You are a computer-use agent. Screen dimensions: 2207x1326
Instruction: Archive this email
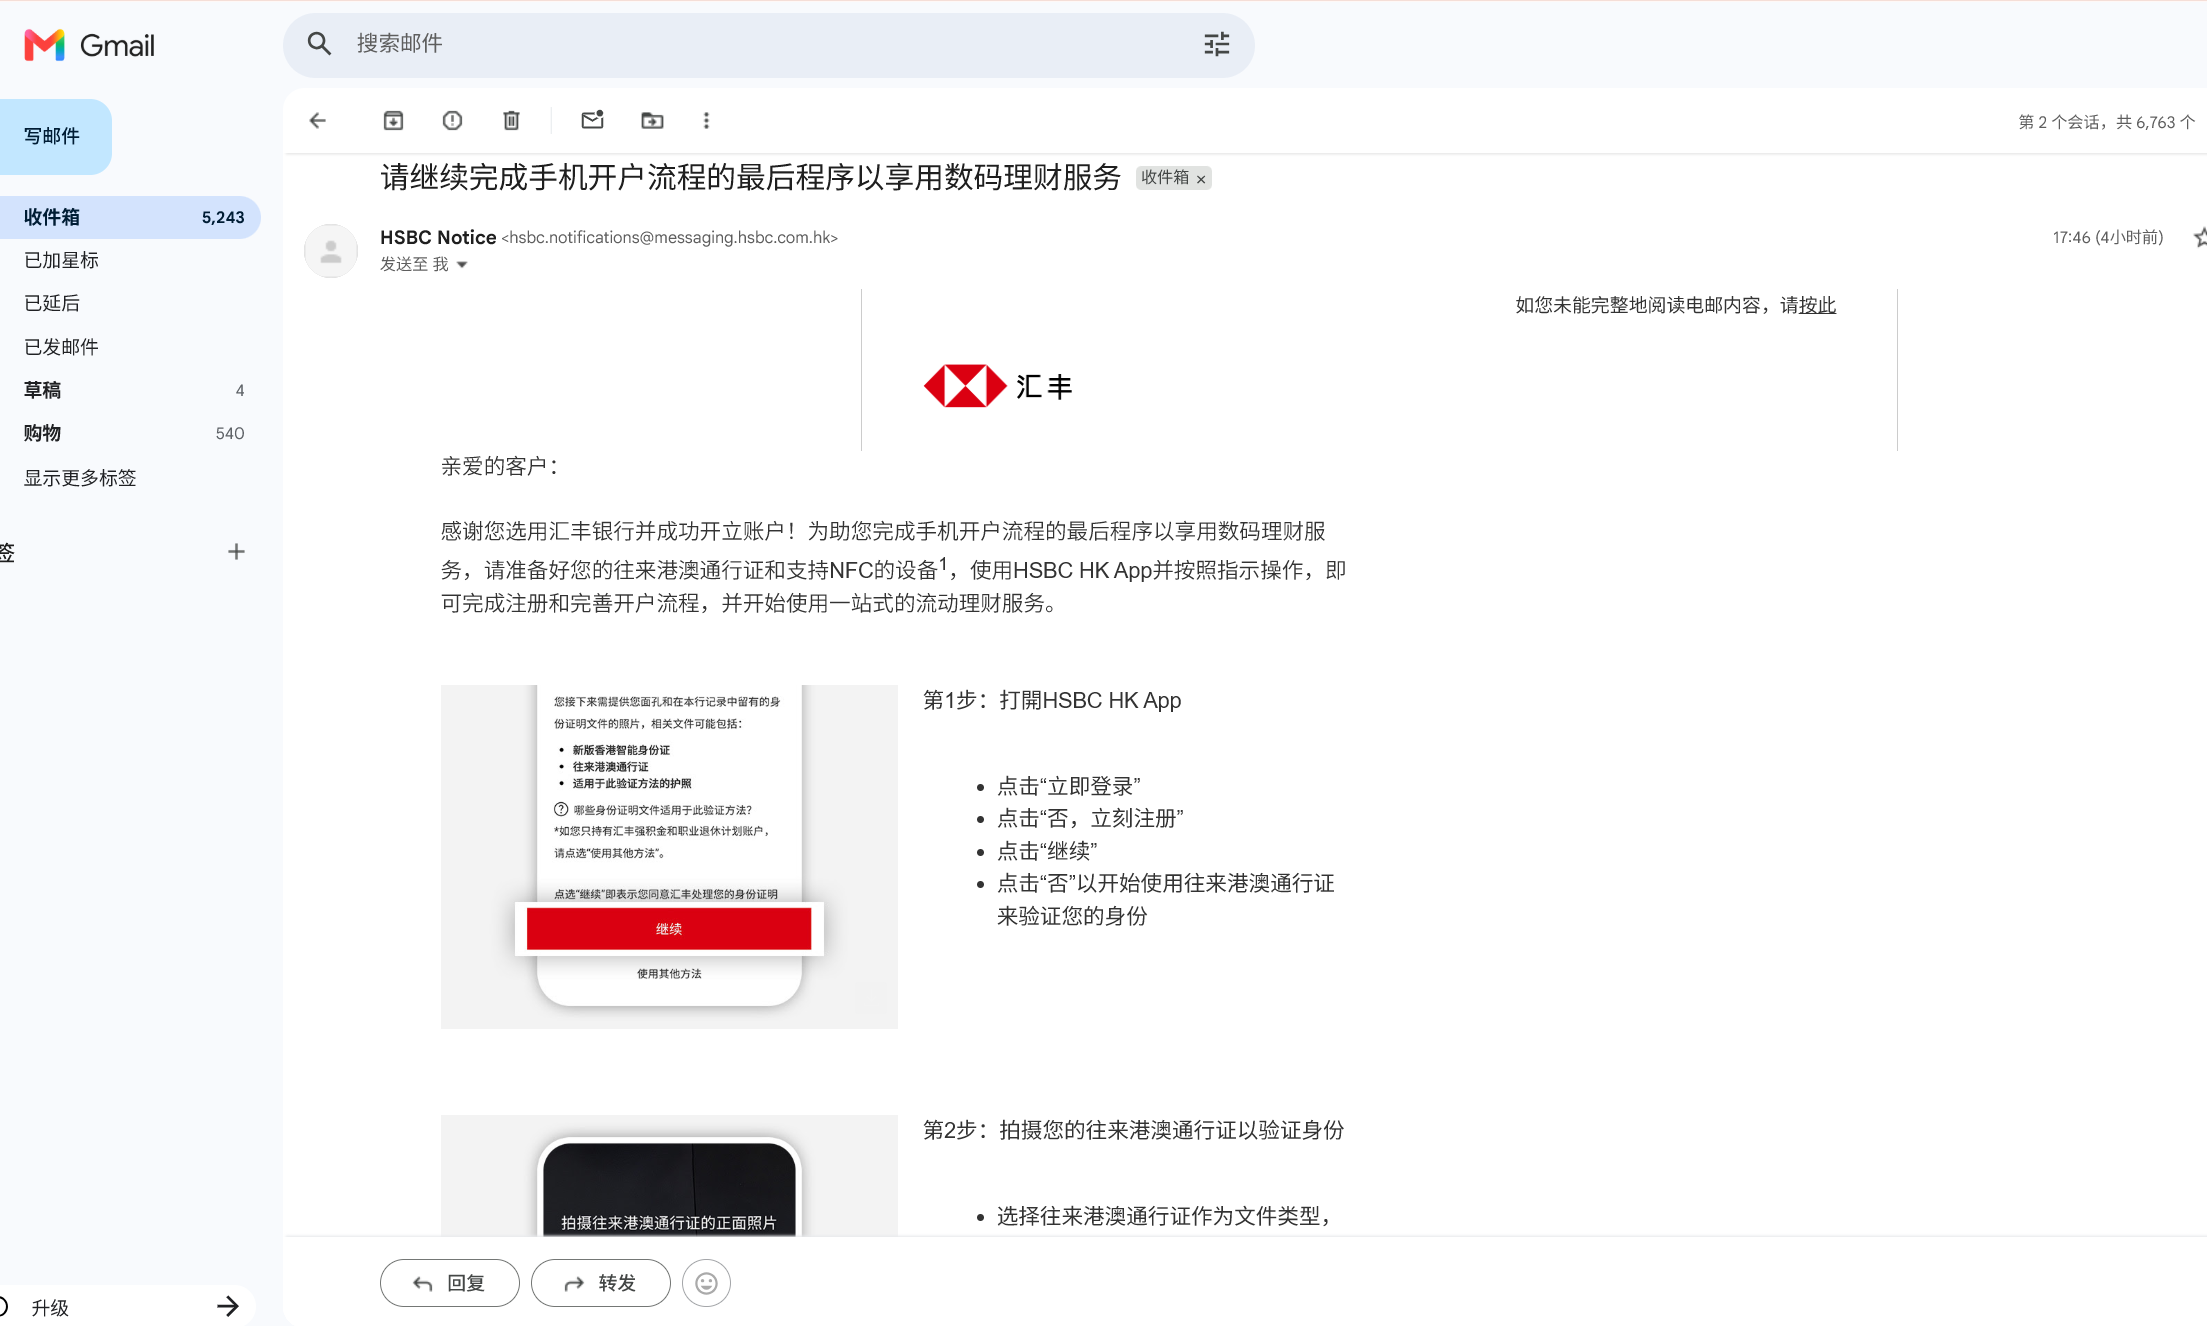(x=393, y=121)
